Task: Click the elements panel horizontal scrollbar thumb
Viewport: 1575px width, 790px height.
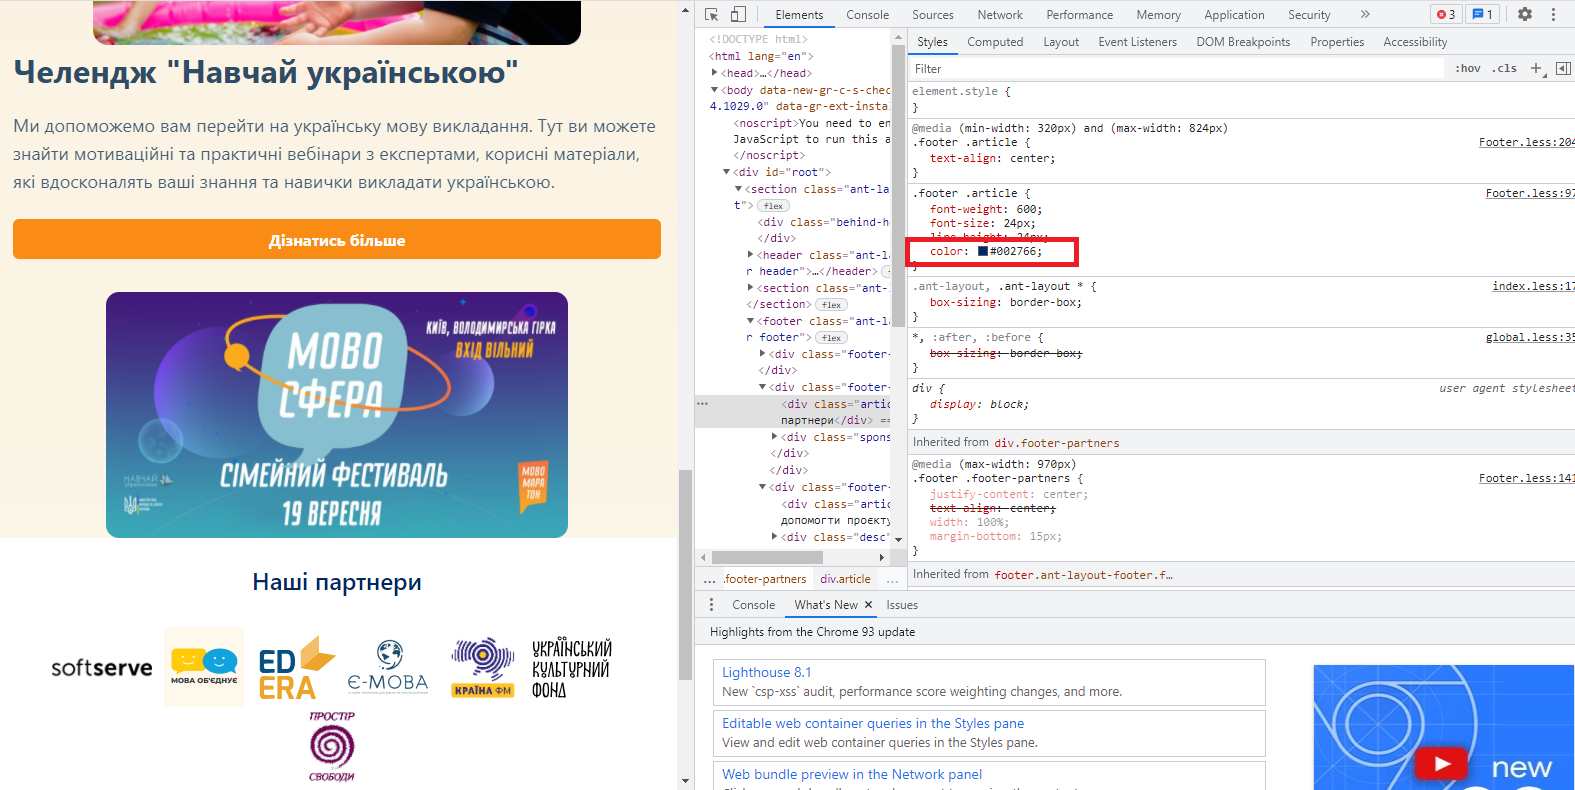Action: (767, 557)
